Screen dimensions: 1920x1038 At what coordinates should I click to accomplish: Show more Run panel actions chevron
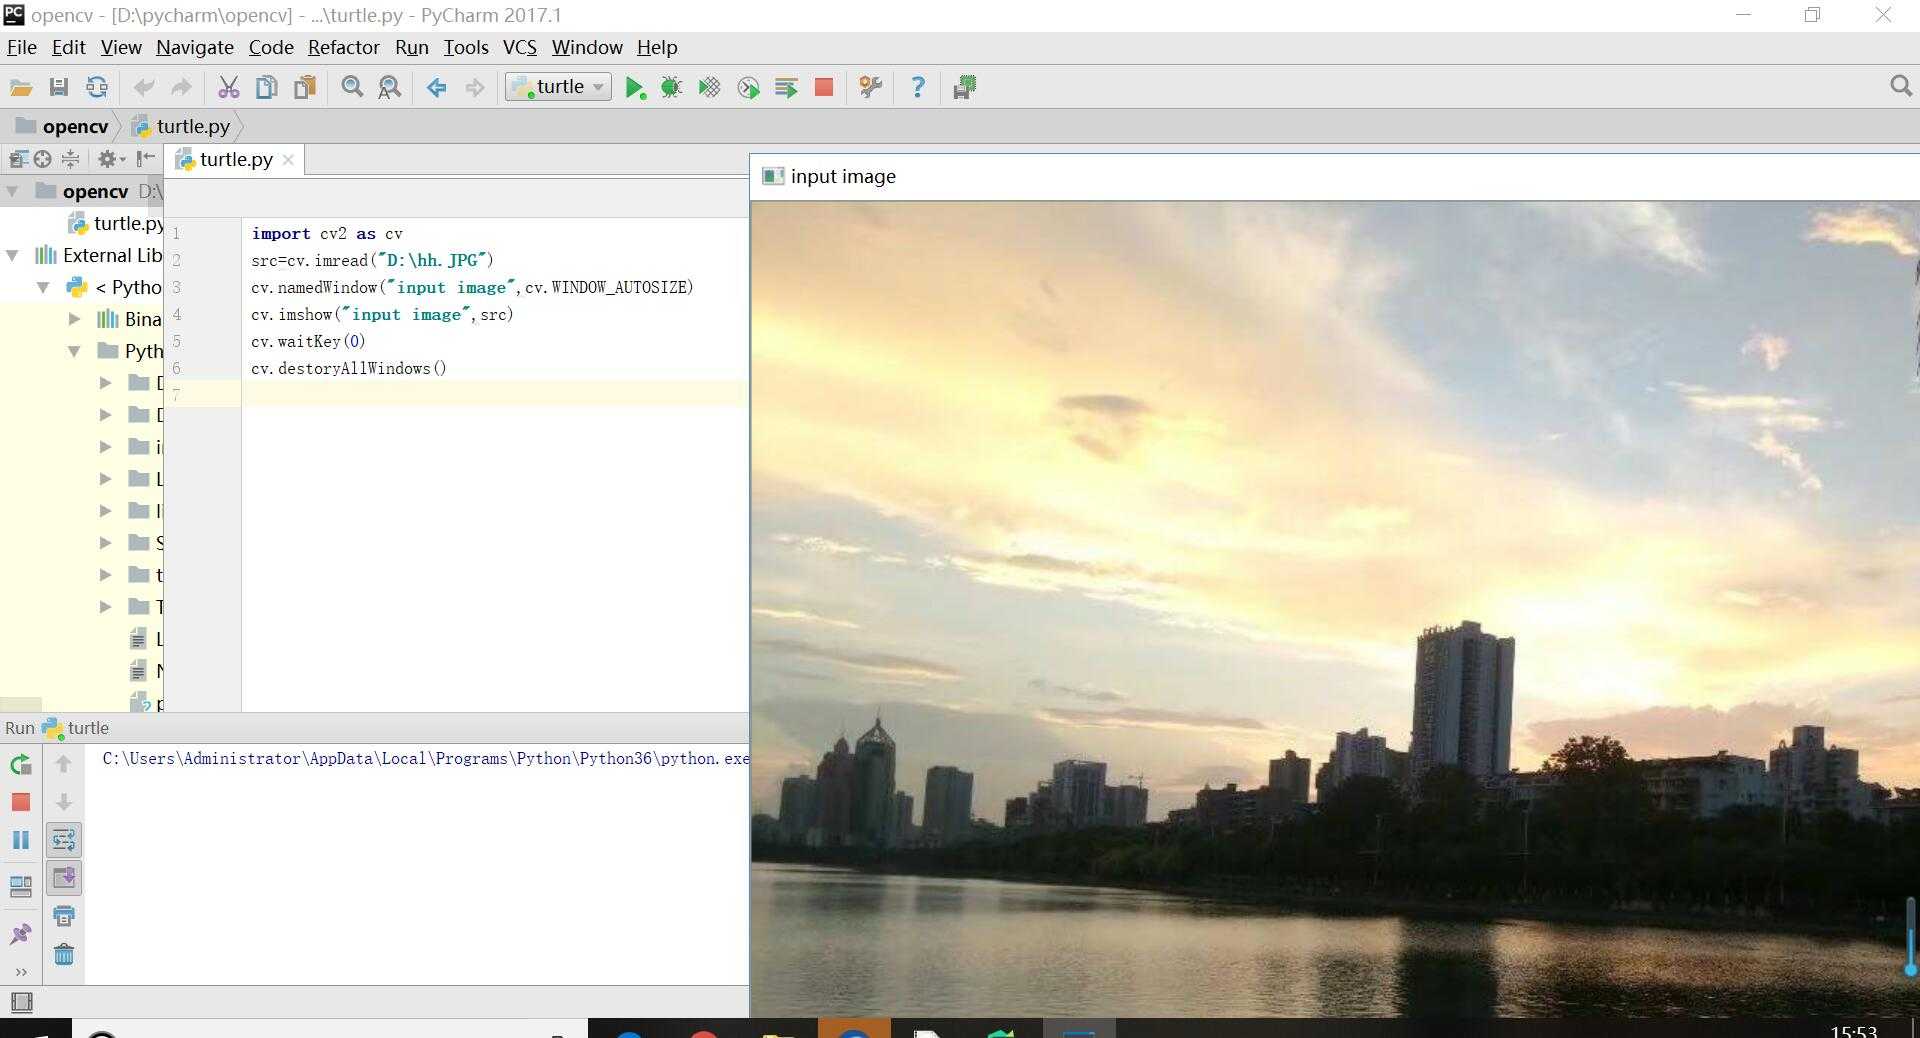(x=21, y=972)
